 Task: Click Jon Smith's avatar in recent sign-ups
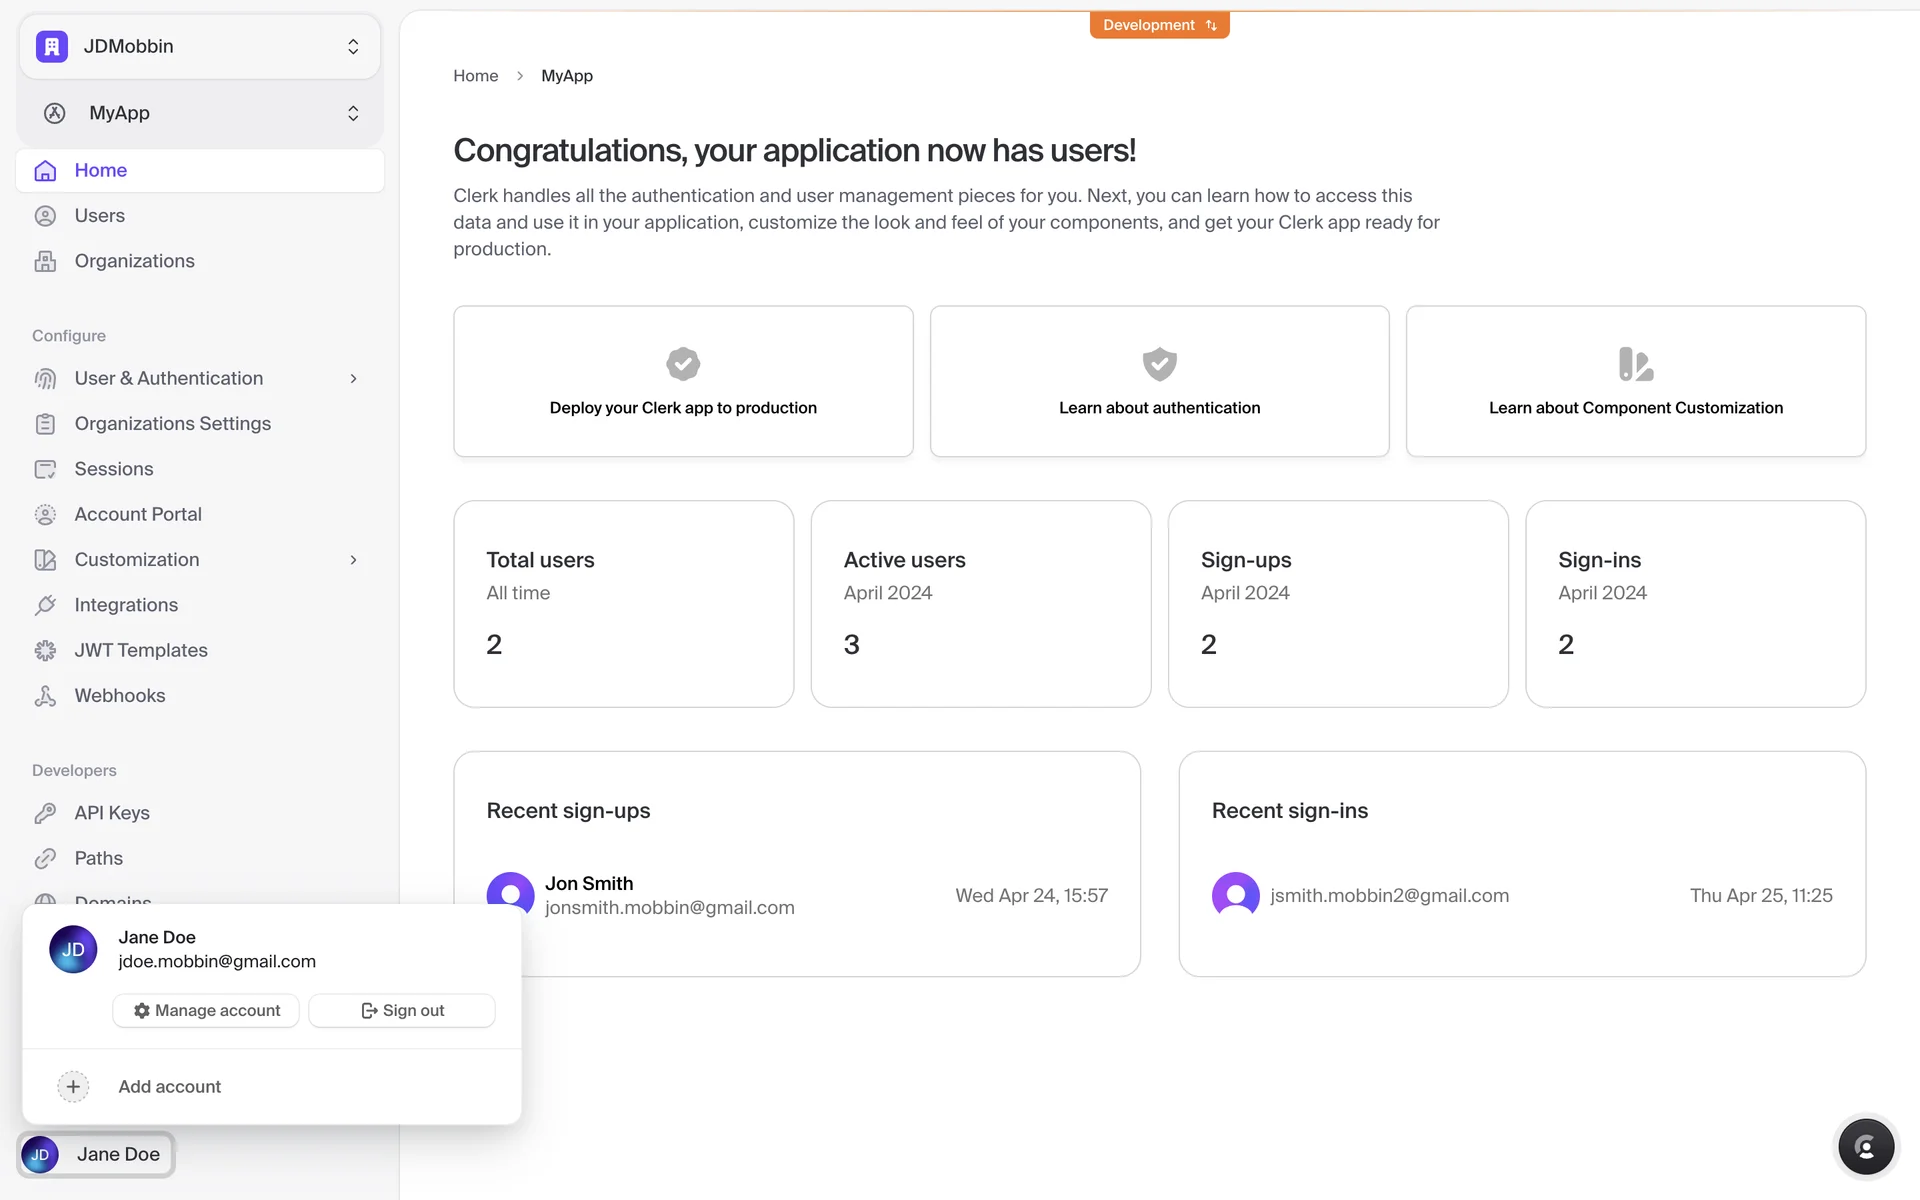510,890
